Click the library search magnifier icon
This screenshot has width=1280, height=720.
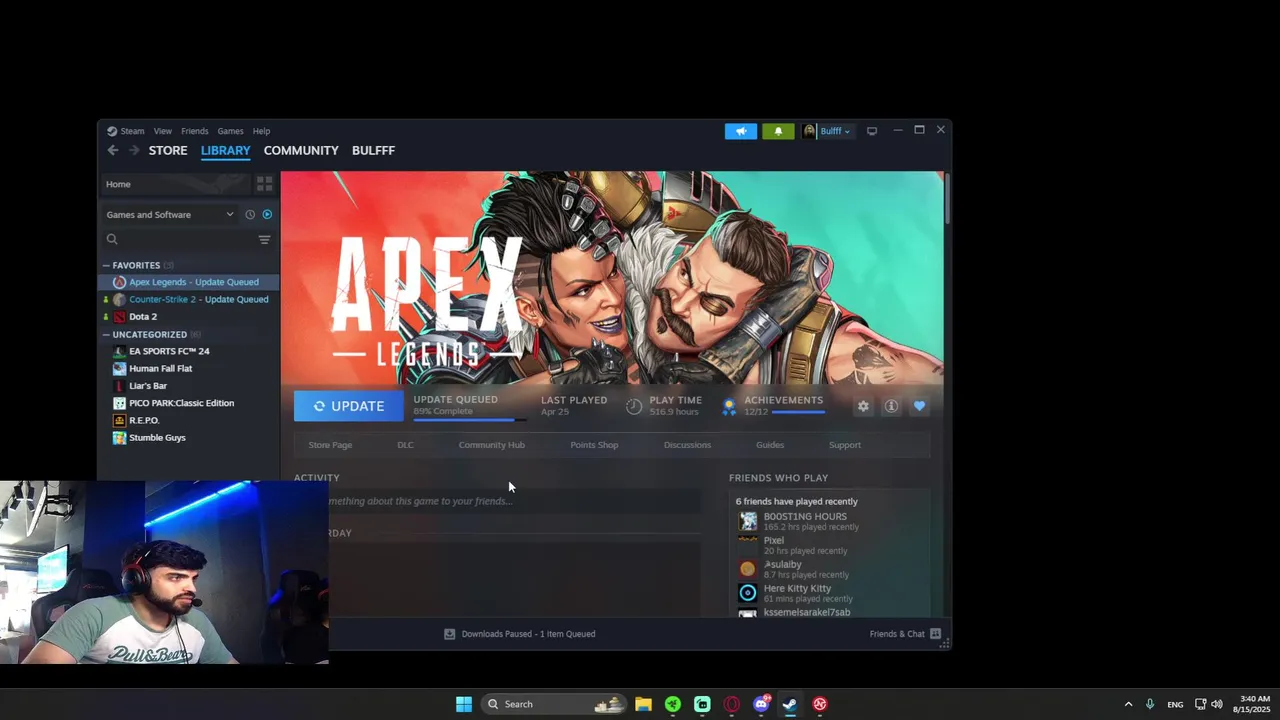point(112,239)
